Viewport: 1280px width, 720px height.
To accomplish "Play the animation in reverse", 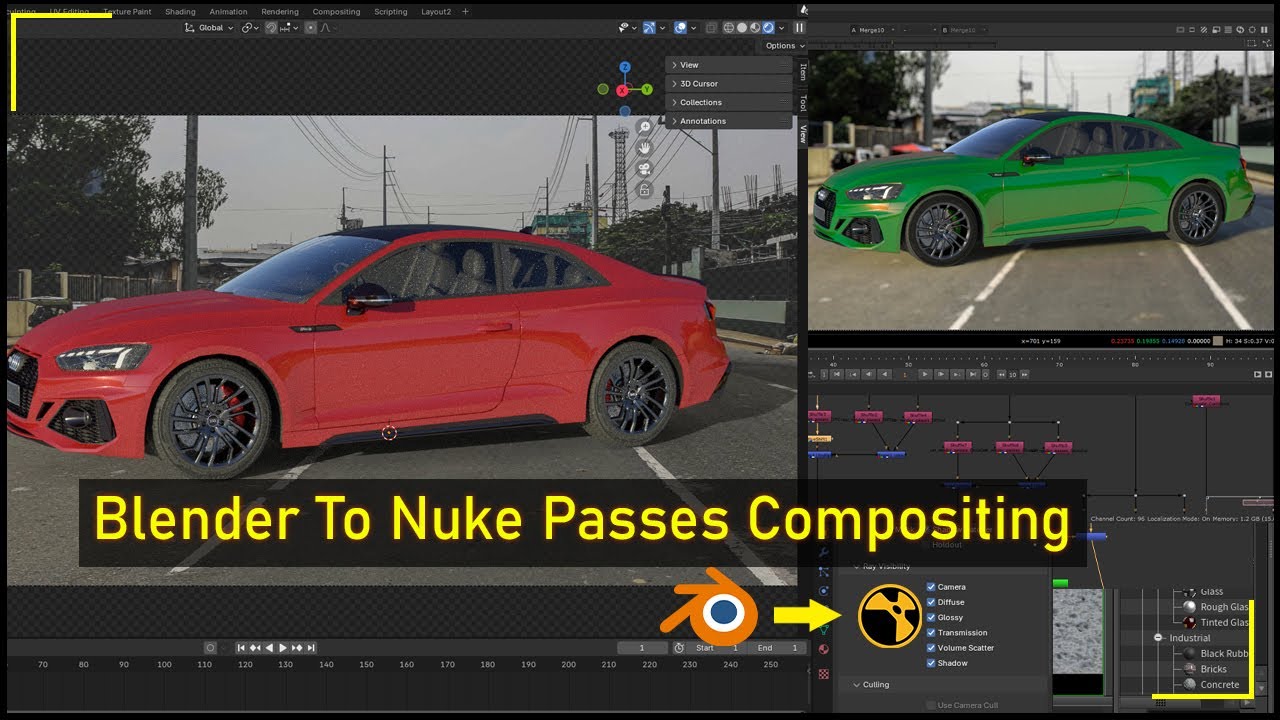I will pyautogui.click(x=269, y=648).
